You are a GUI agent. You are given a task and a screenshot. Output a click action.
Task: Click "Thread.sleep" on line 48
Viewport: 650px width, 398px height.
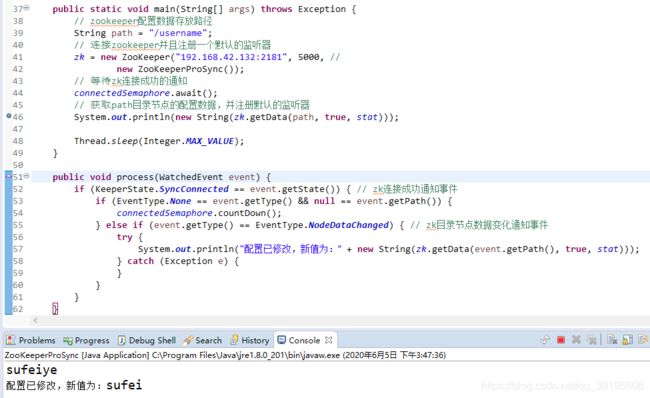pyautogui.click(x=106, y=141)
